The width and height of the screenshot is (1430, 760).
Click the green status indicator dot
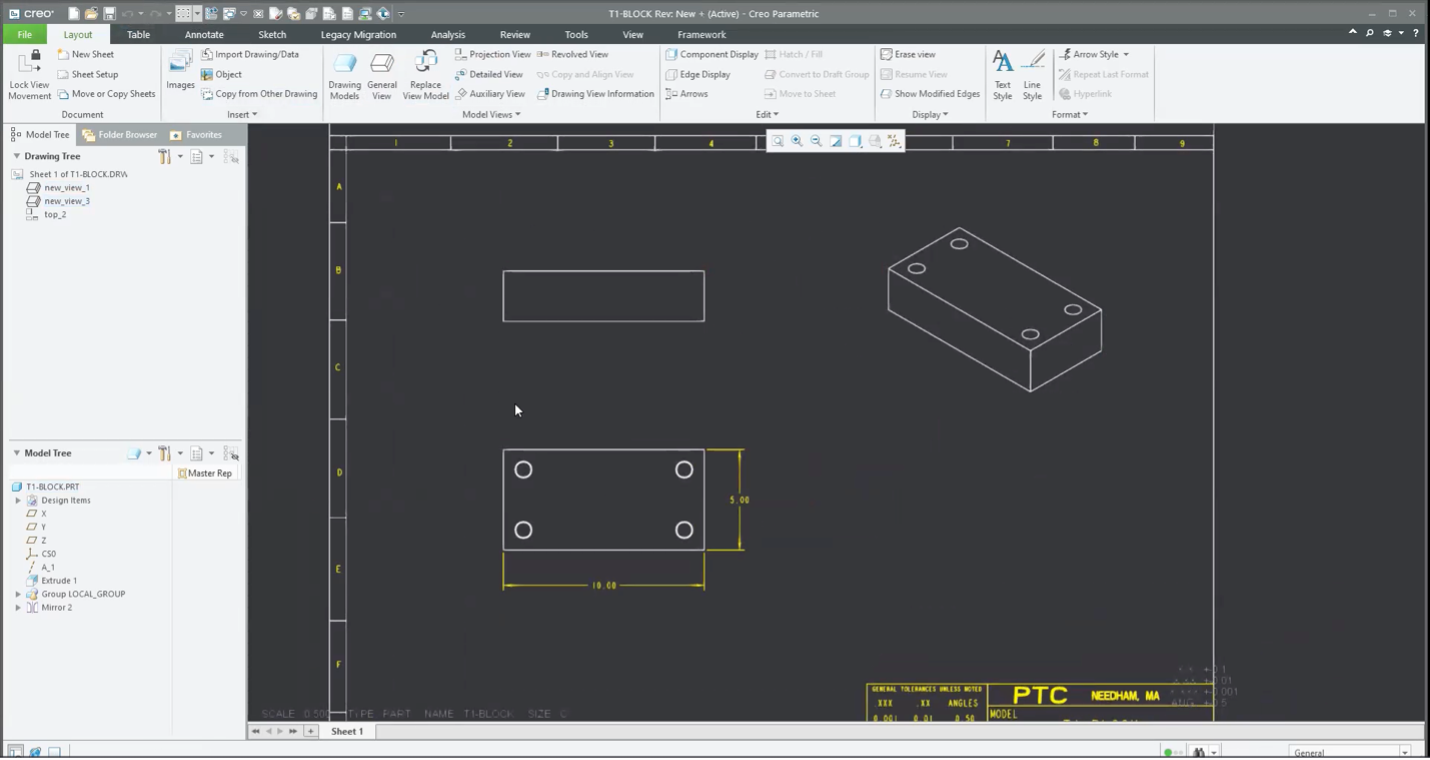click(x=1167, y=751)
